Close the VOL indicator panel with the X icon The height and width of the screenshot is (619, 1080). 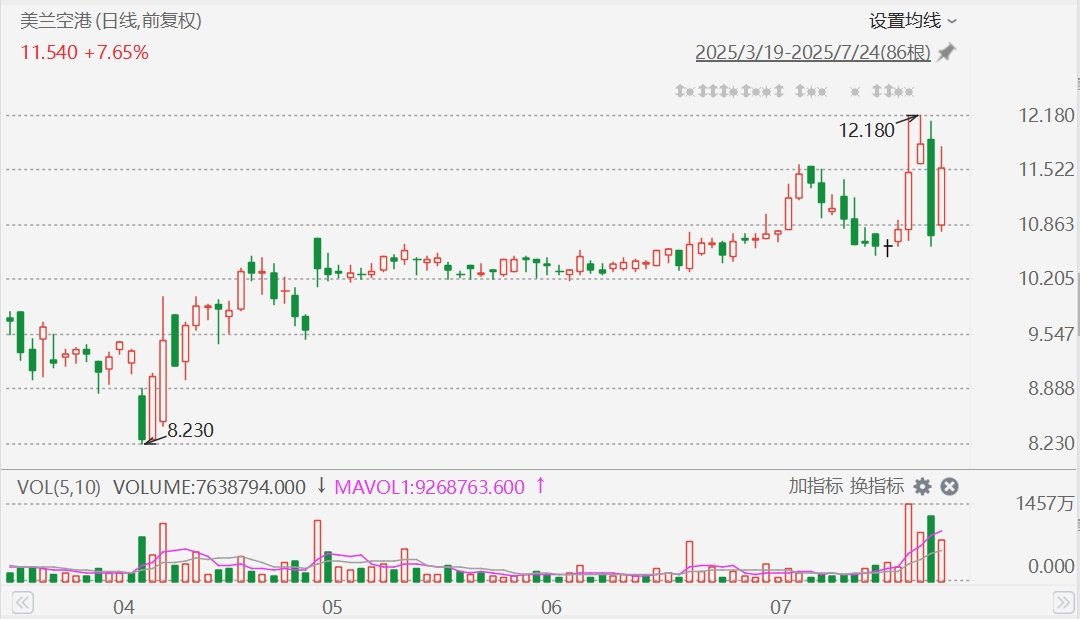click(949, 487)
